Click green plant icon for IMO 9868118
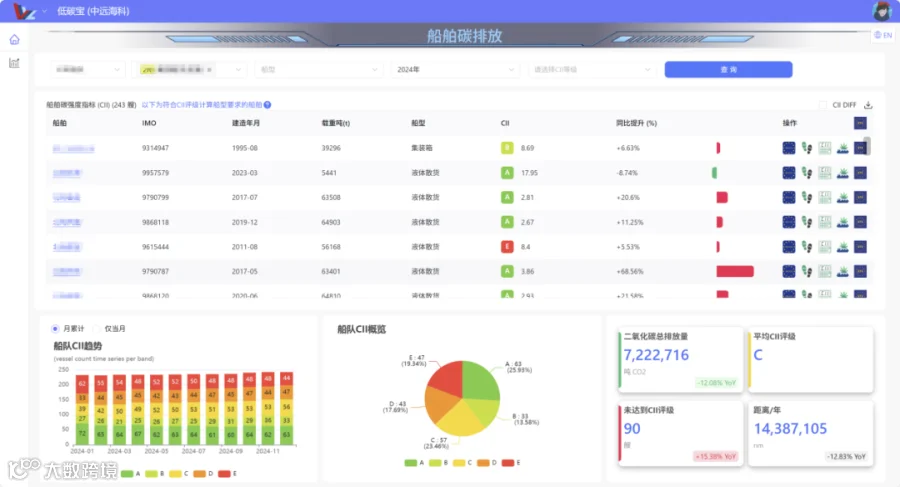900x487 pixels. [843, 222]
